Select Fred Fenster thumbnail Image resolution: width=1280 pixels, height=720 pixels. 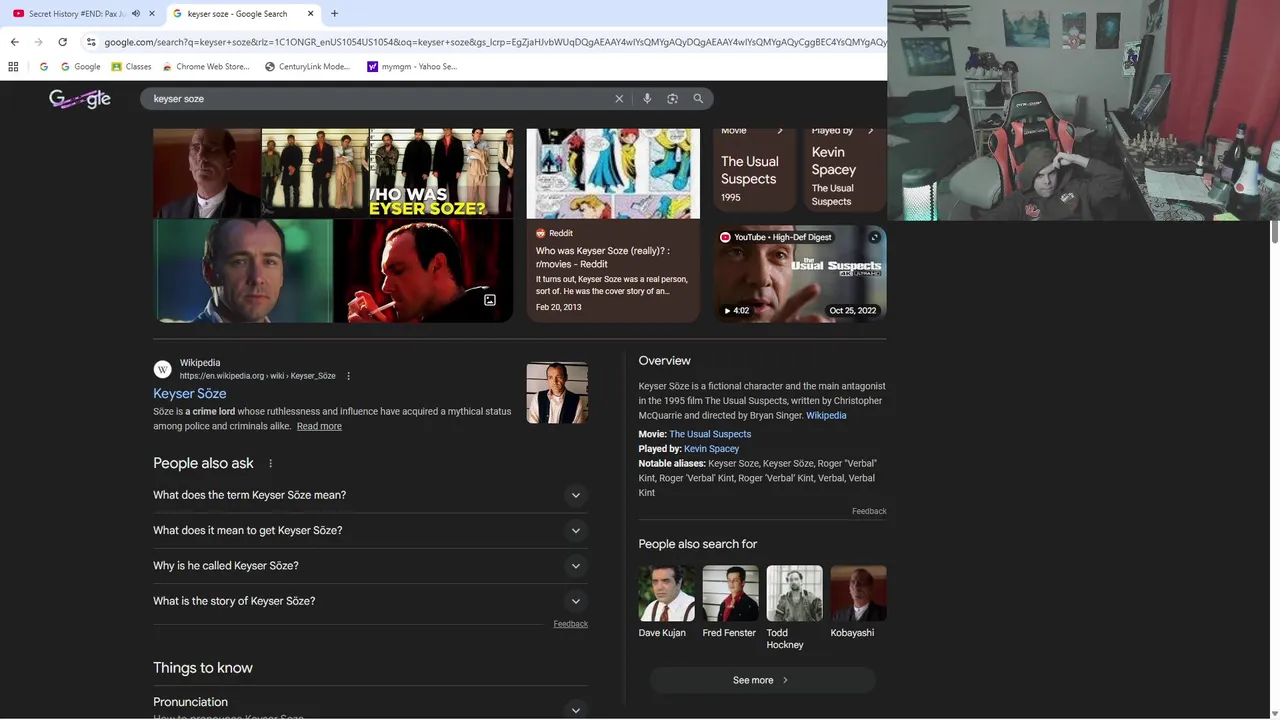pyautogui.click(x=730, y=593)
